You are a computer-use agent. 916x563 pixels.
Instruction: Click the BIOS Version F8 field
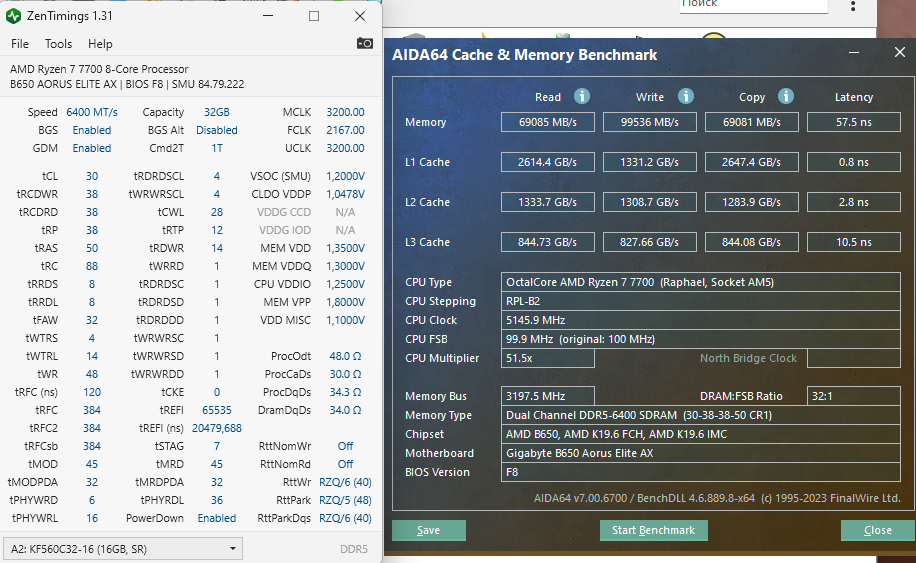[700, 472]
